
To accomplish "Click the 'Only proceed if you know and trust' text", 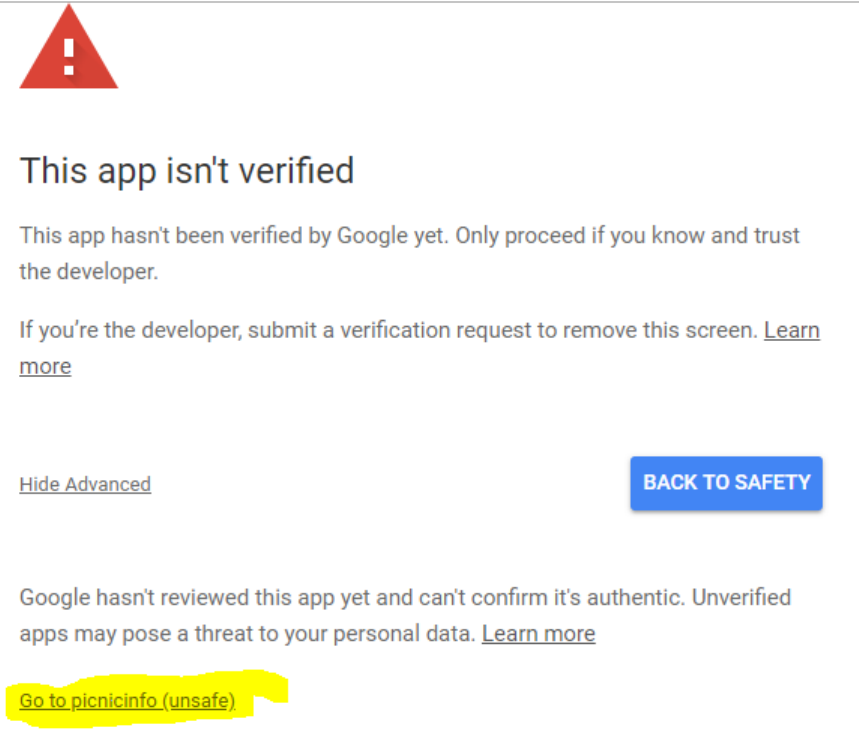I will [627, 236].
